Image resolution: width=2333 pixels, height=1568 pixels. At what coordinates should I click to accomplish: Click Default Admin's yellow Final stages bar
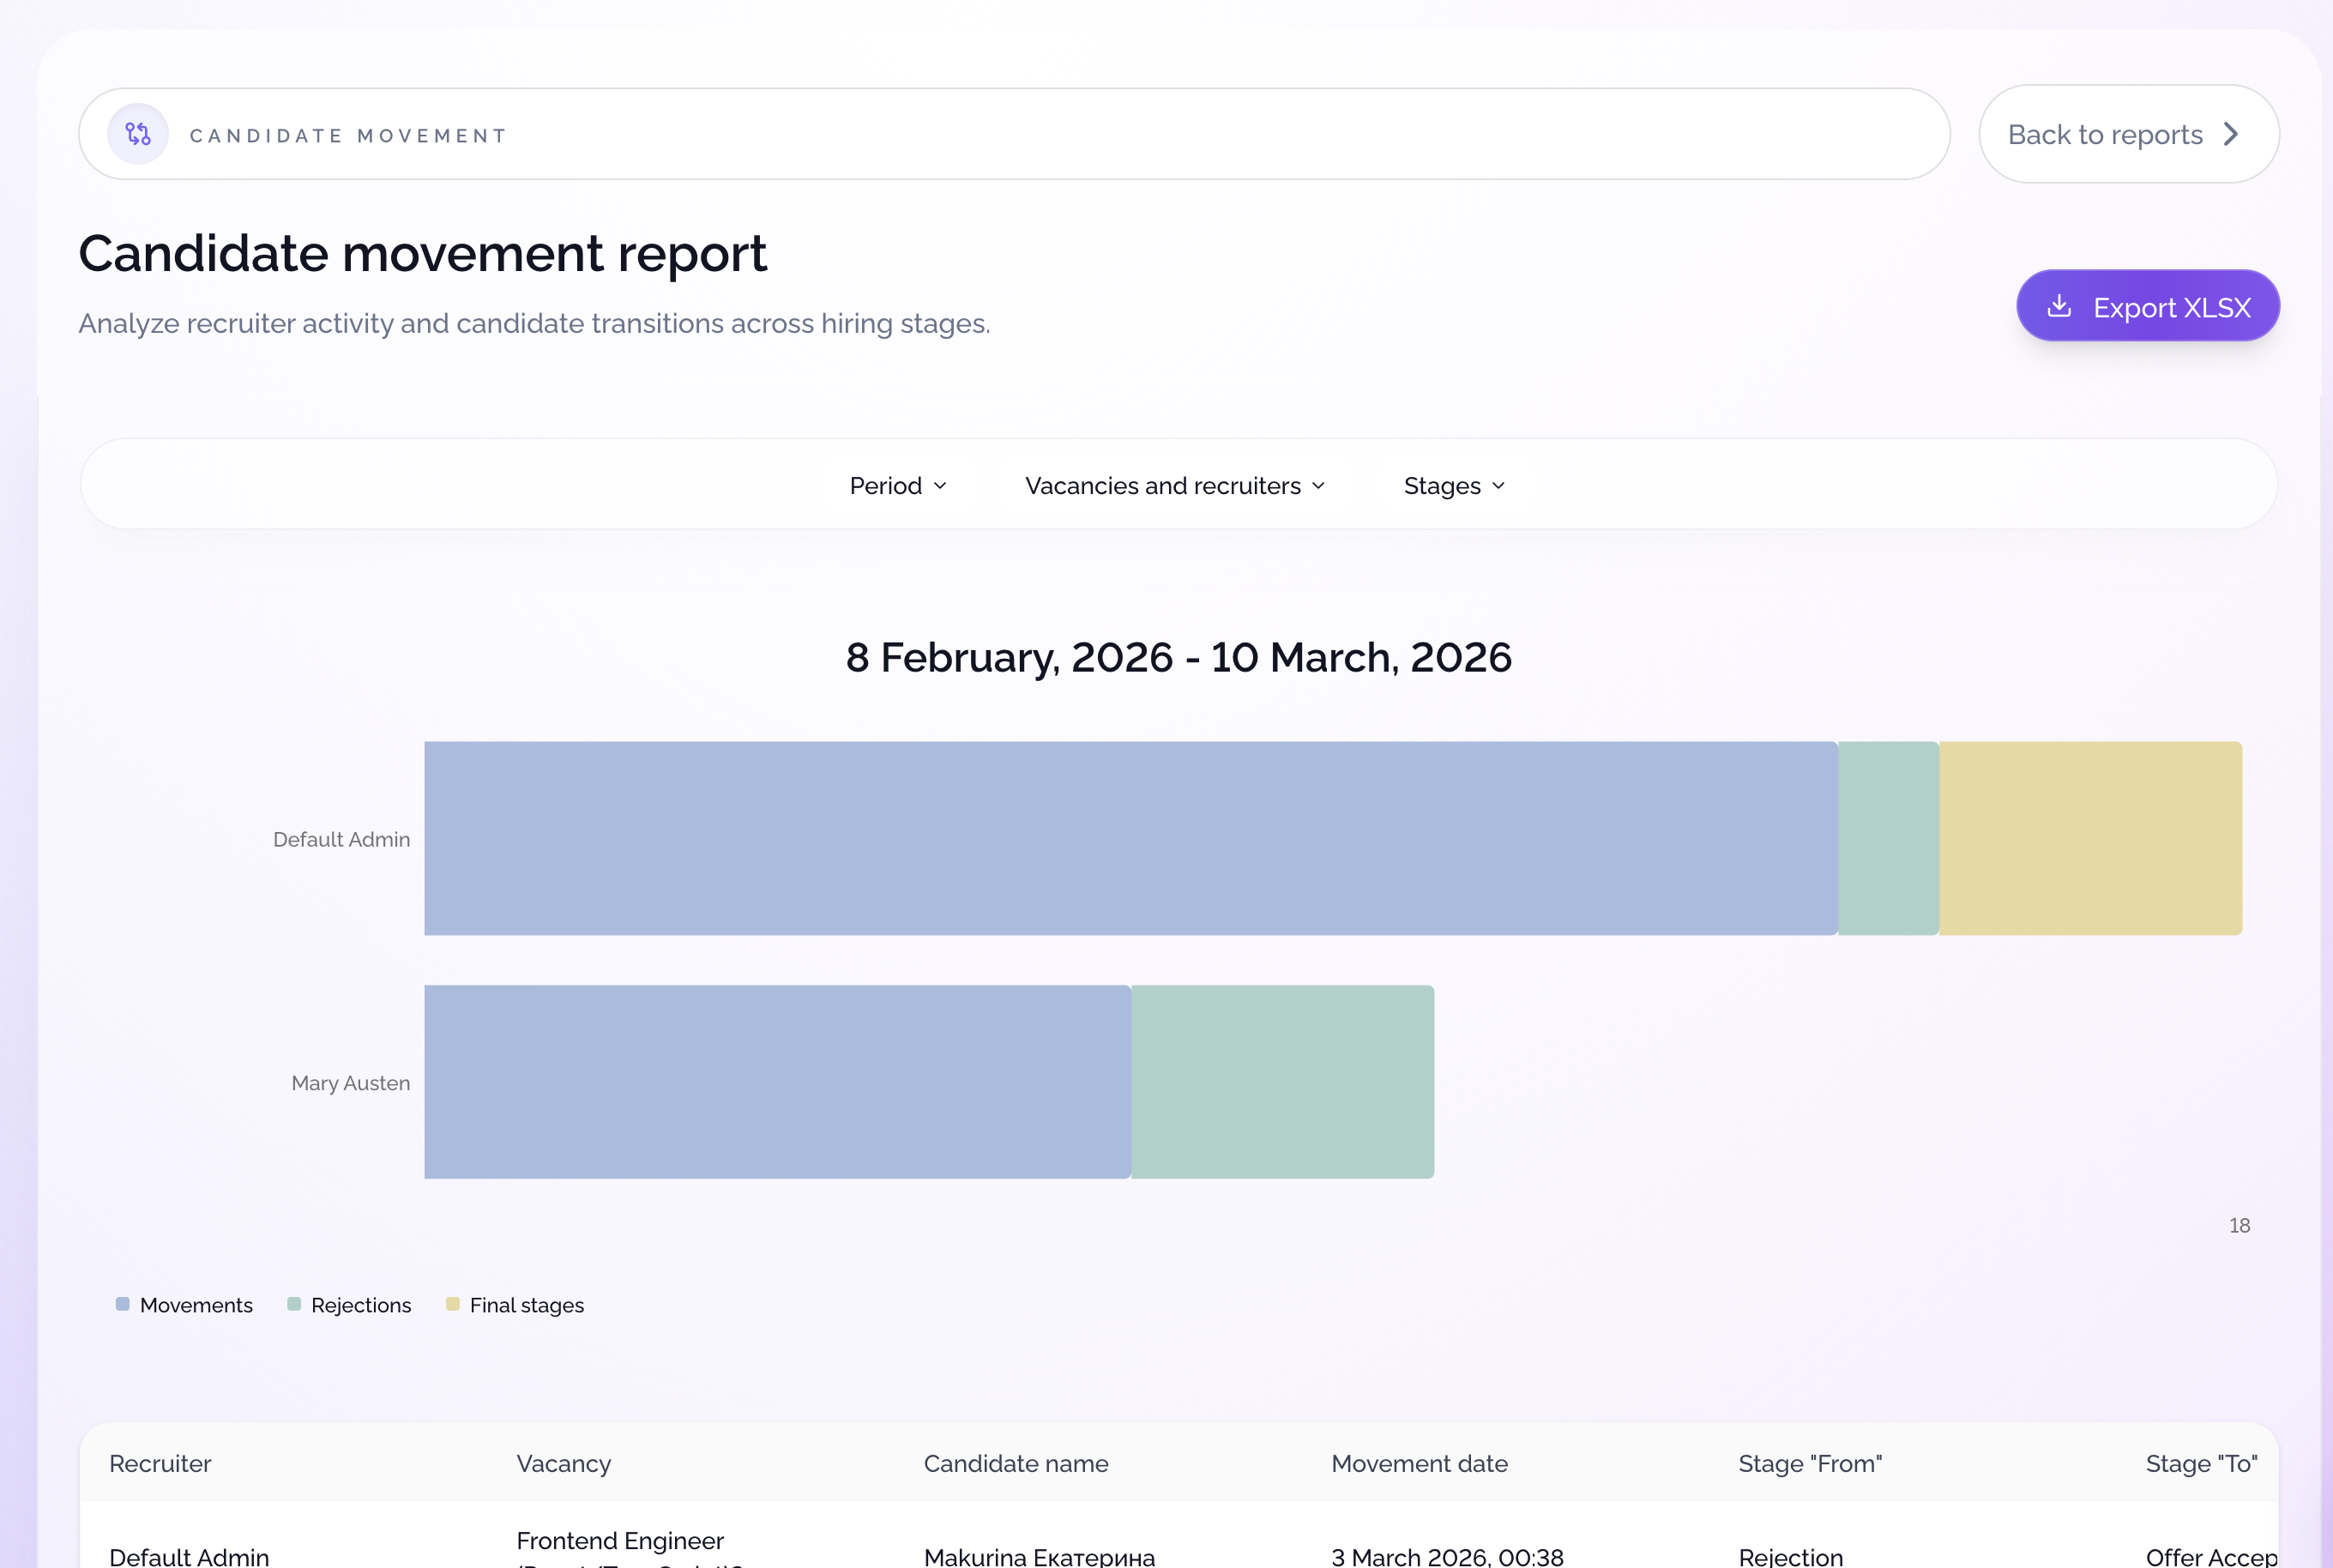click(x=2089, y=838)
